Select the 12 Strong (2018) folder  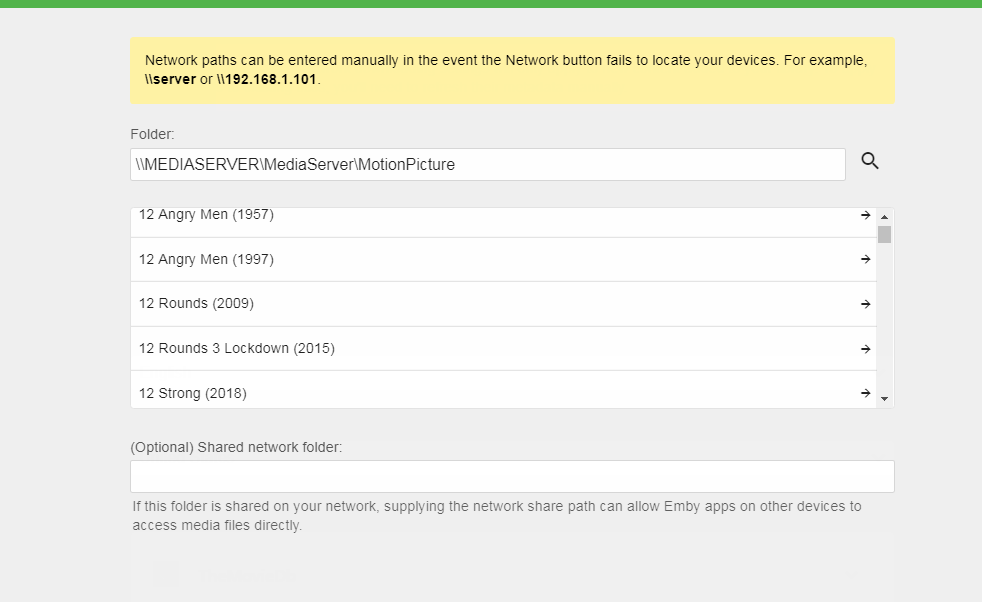click(192, 393)
